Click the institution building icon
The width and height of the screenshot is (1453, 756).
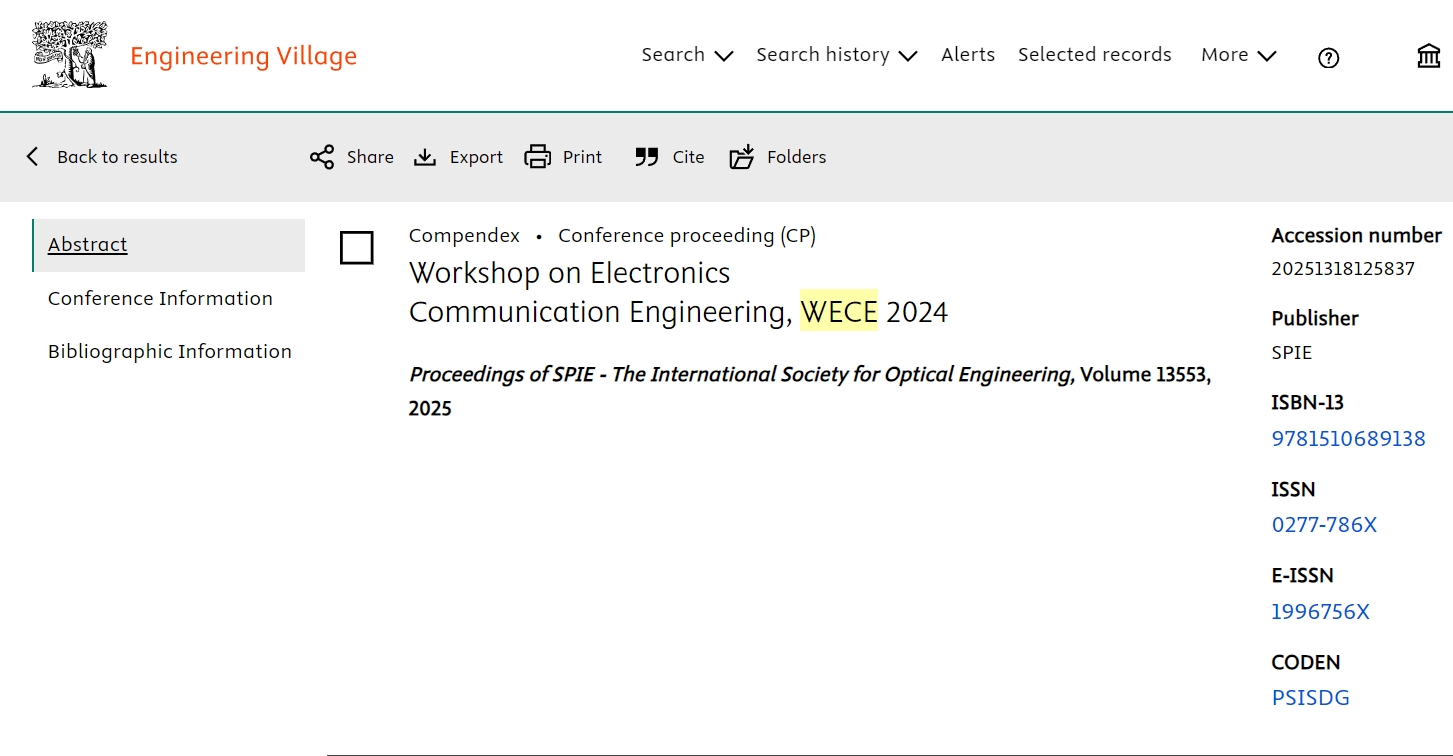tap(1429, 56)
